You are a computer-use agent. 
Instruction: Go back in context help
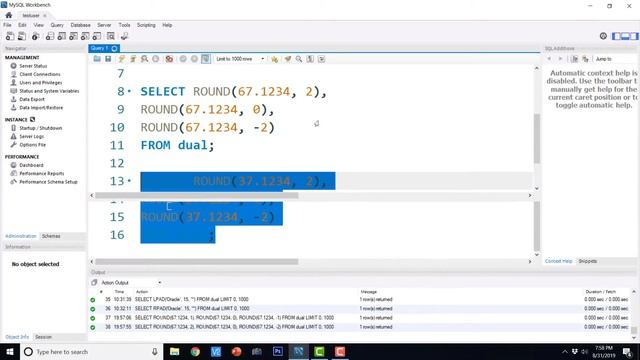tap(549, 59)
